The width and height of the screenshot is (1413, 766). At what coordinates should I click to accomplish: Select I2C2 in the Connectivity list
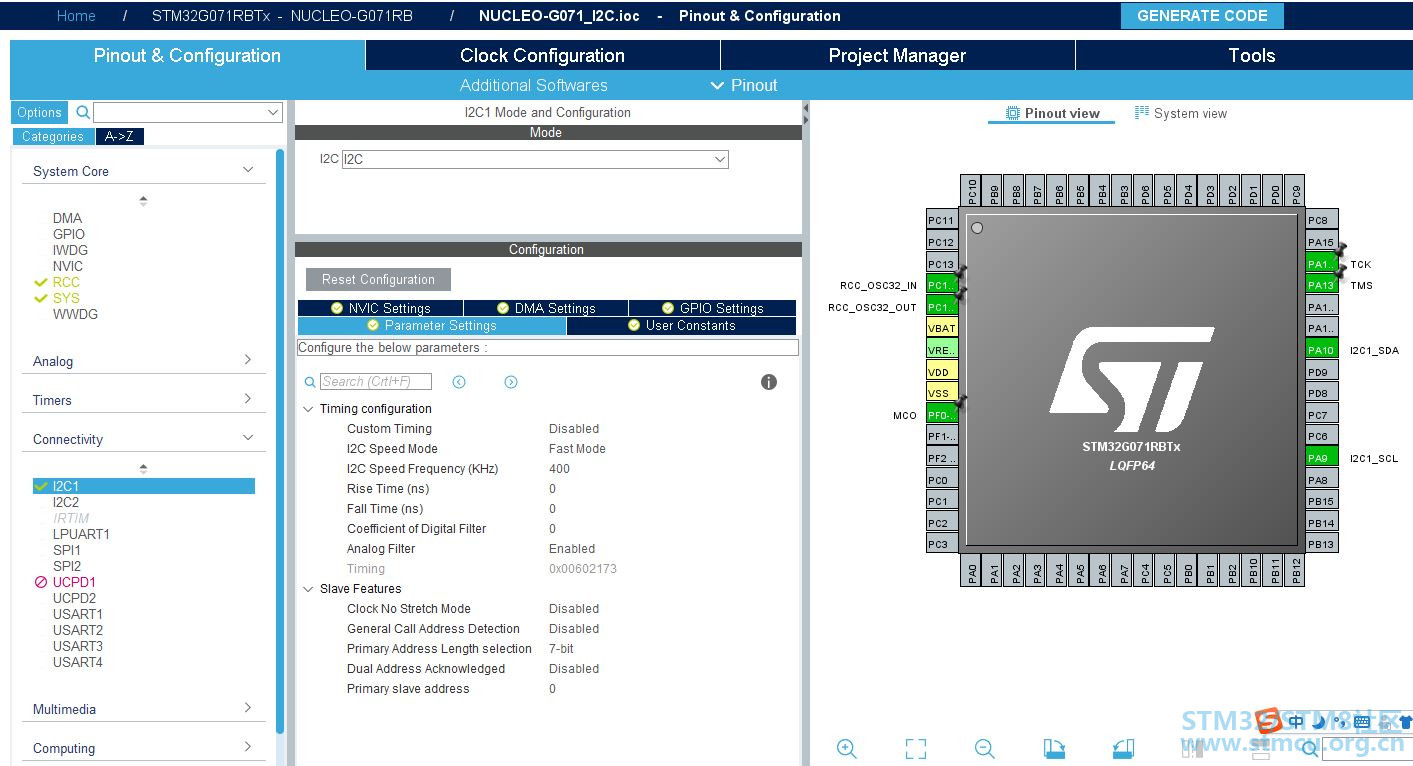[x=66, y=502]
